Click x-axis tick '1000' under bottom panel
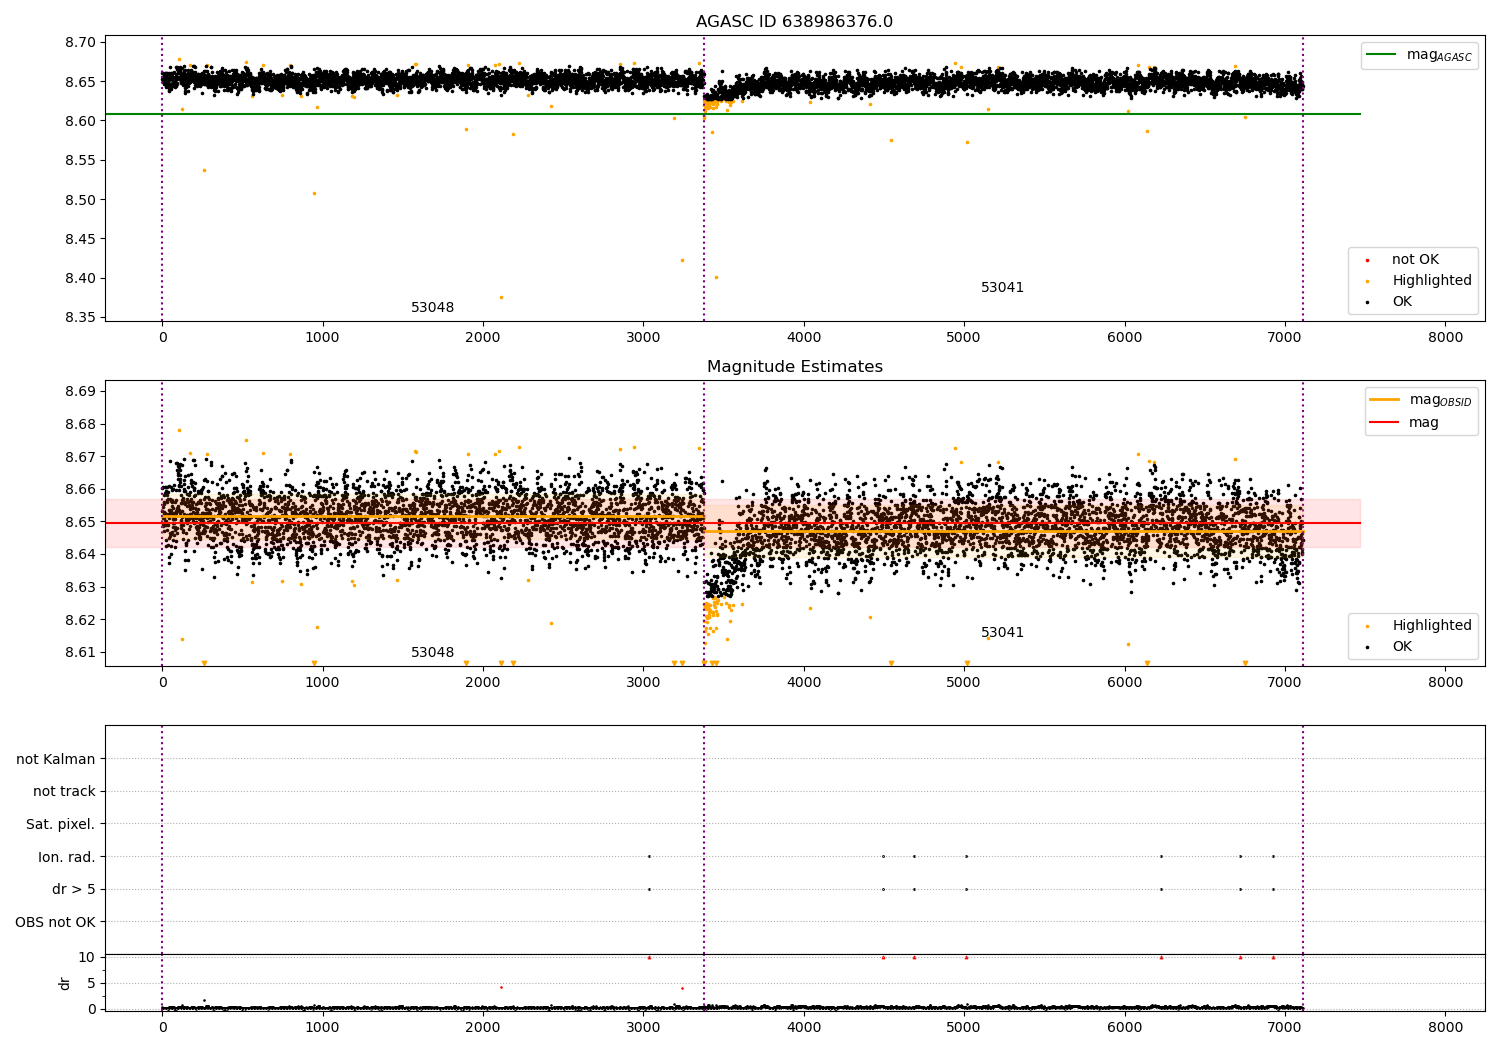Viewport: 1500px width, 1050px height. point(322,1026)
